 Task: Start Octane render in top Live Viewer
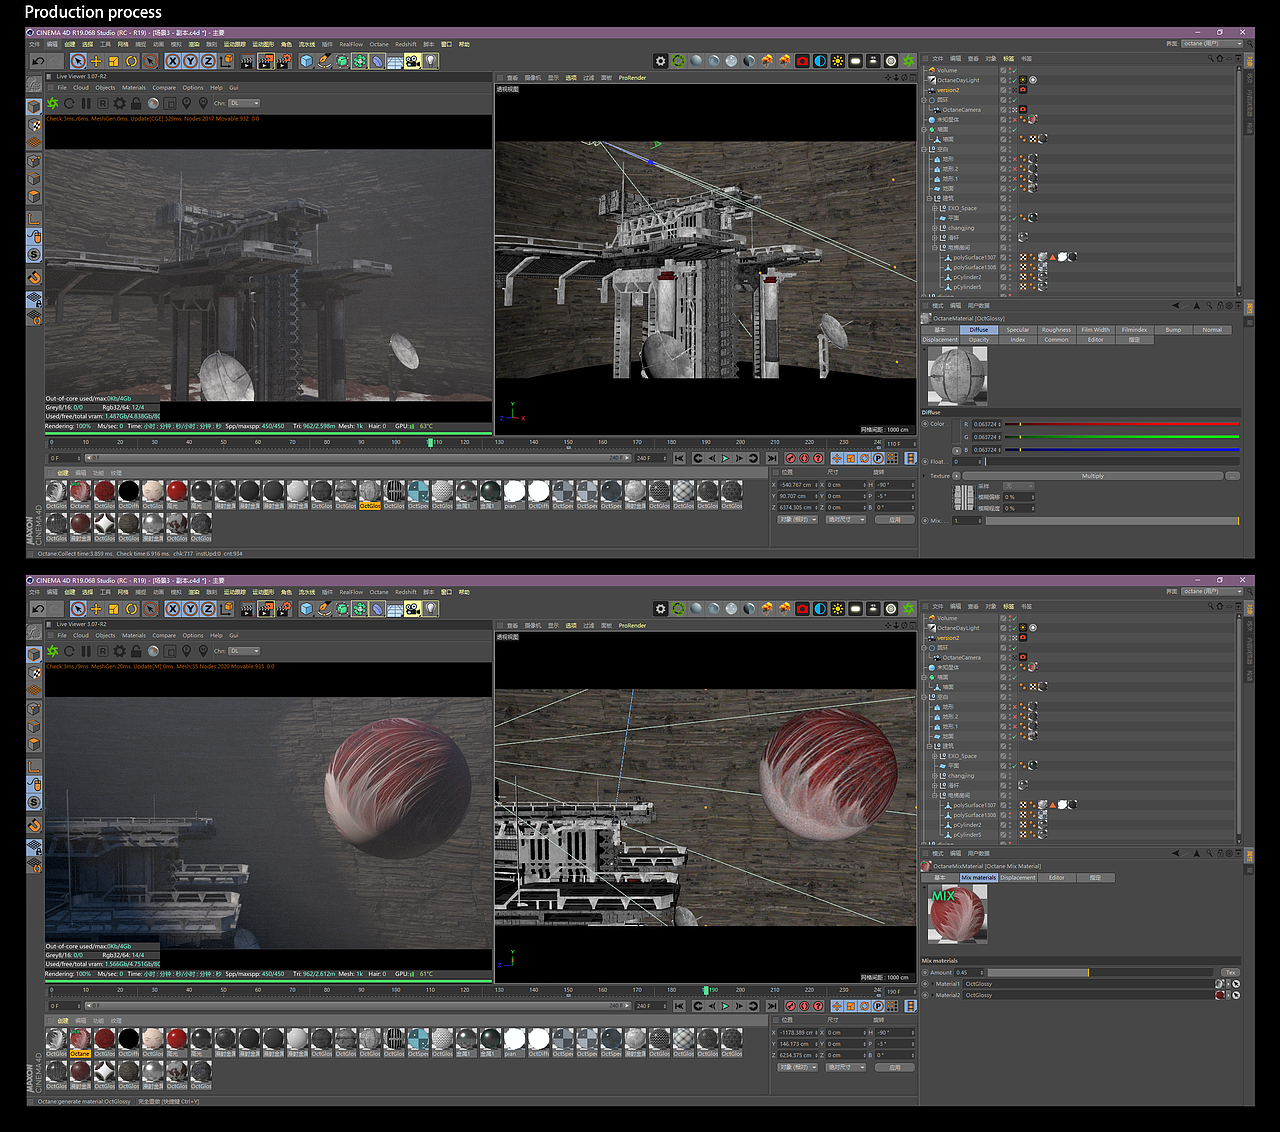(x=53, y=103)
